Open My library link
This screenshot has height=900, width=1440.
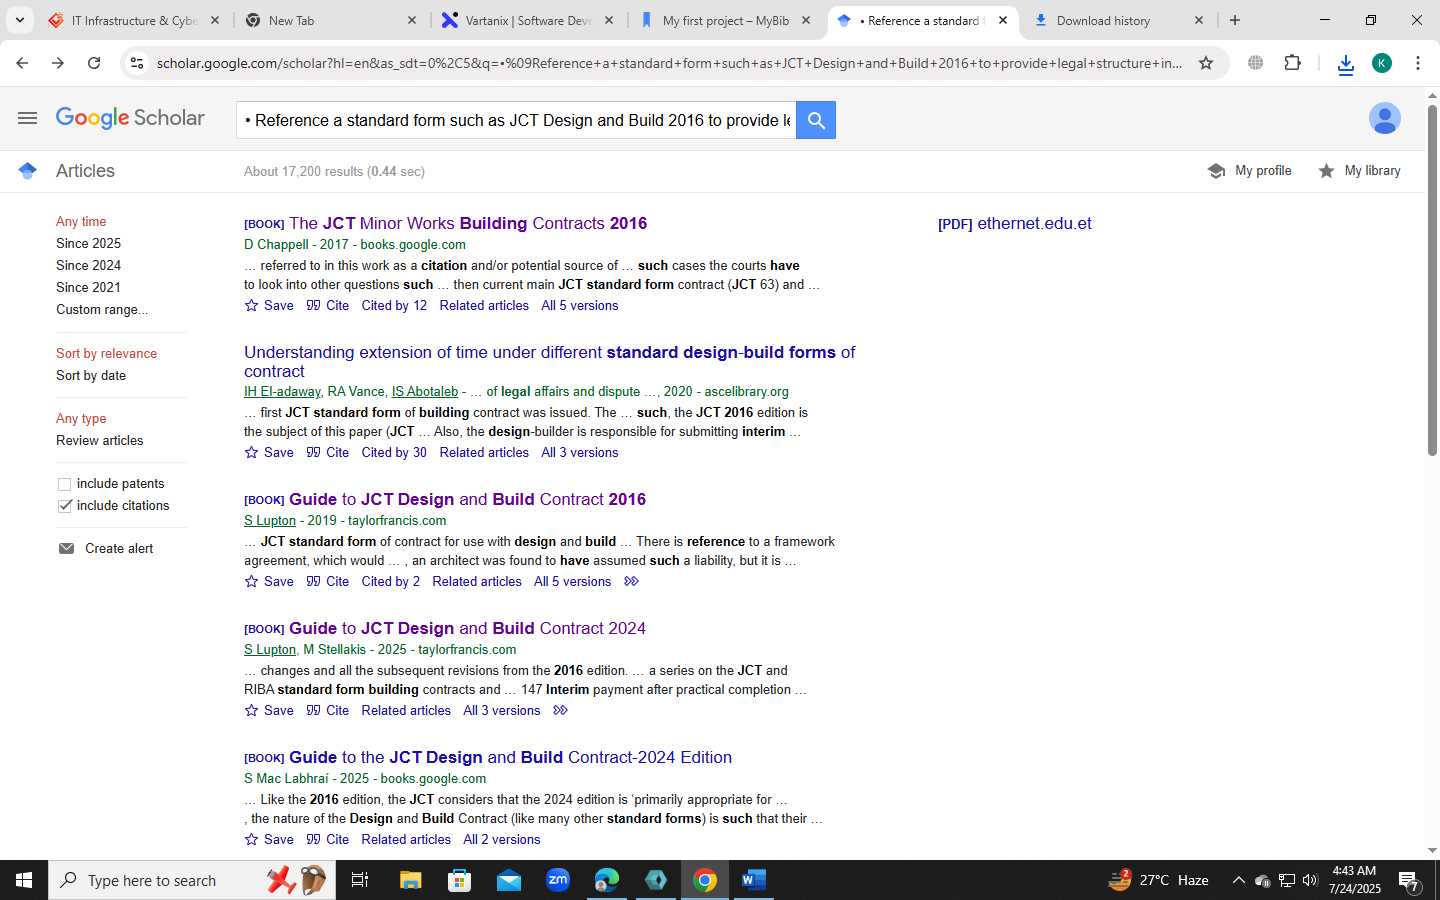[1359, 170]
